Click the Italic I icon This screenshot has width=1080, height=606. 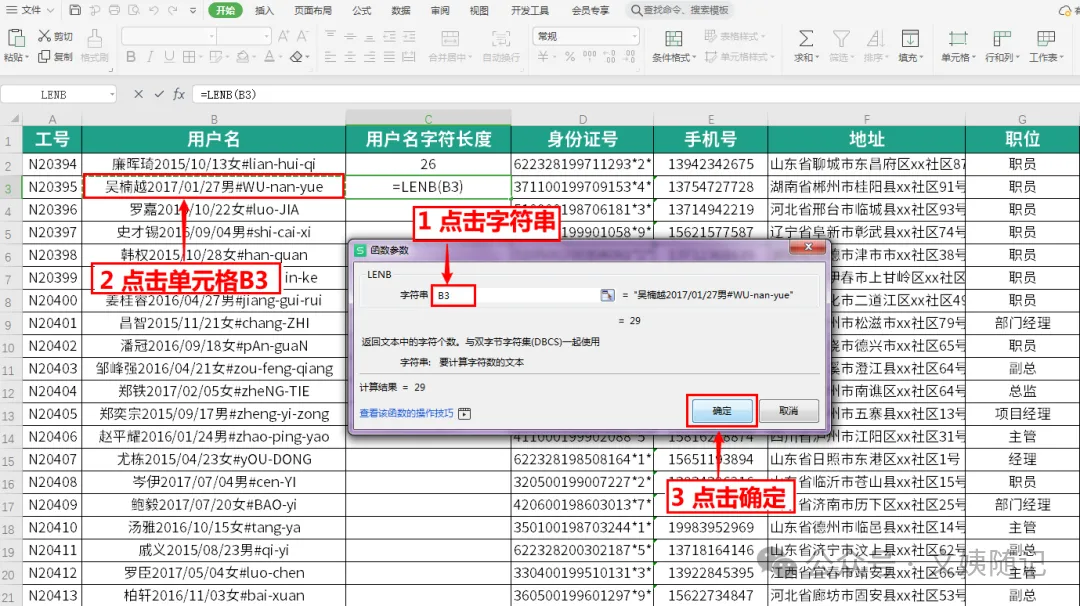[150, 57]
